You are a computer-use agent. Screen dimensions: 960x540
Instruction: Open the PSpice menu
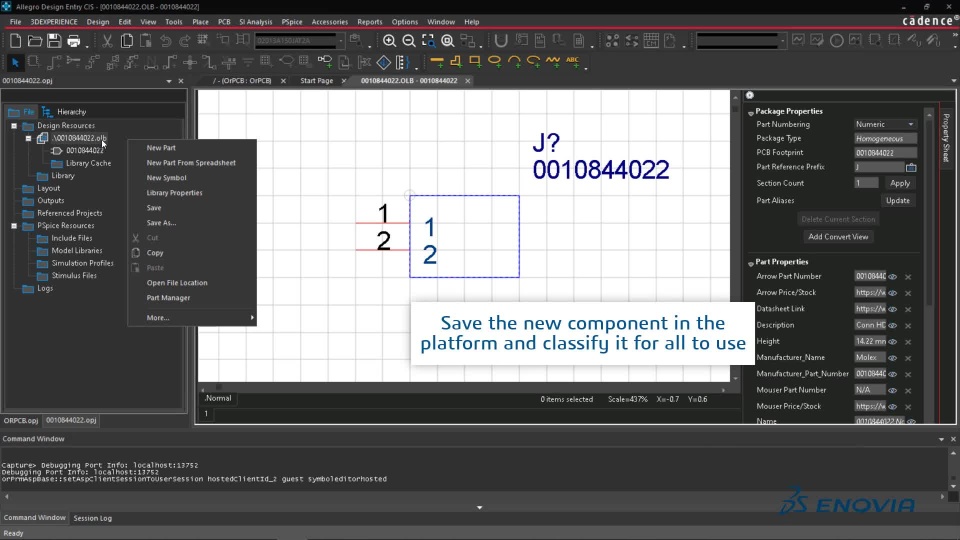(292, 22)
